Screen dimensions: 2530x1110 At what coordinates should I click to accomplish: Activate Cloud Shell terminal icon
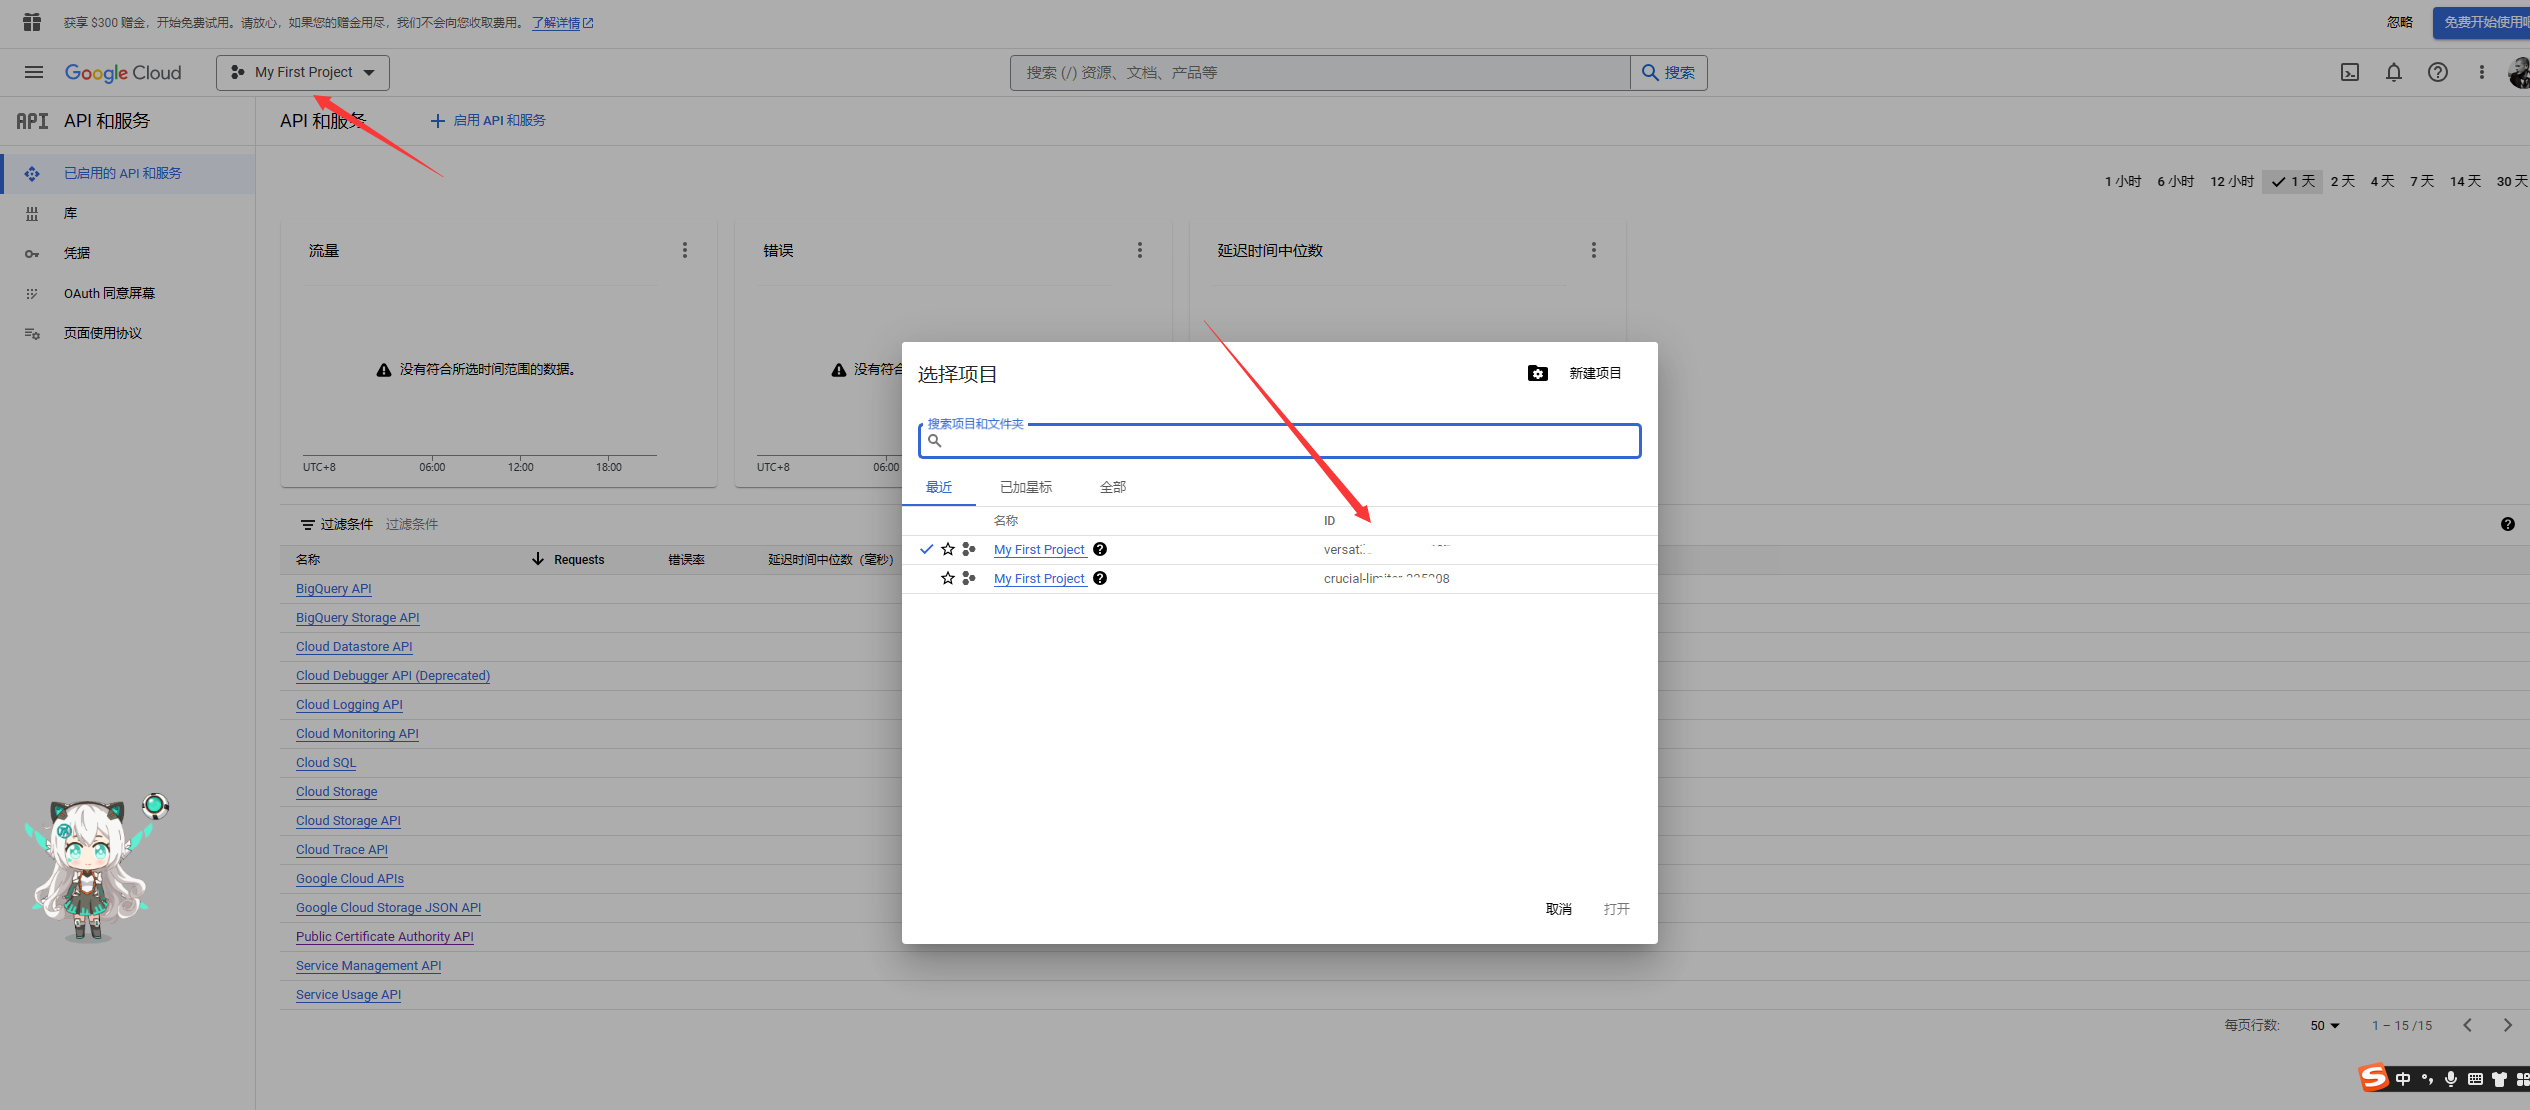click(x=2350, y=72)
